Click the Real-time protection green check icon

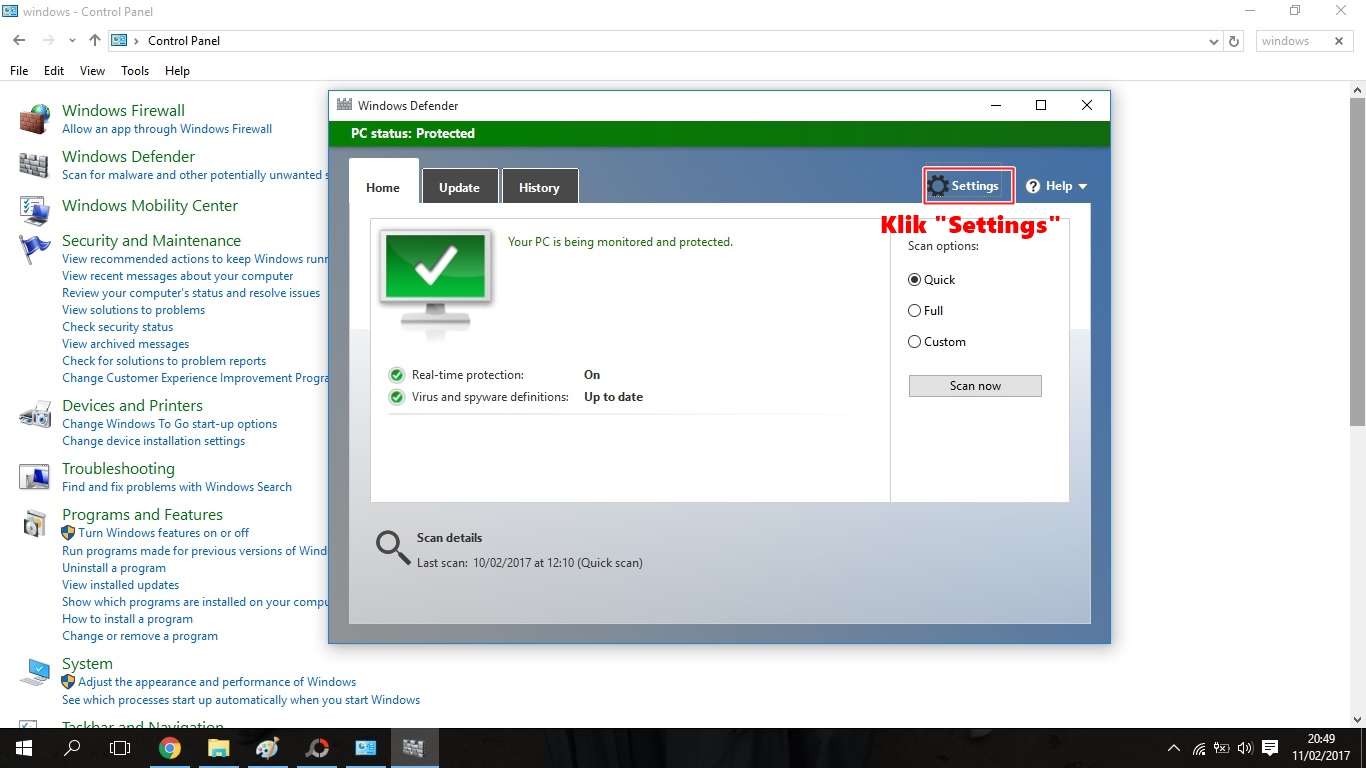click(x=397, y=375)
